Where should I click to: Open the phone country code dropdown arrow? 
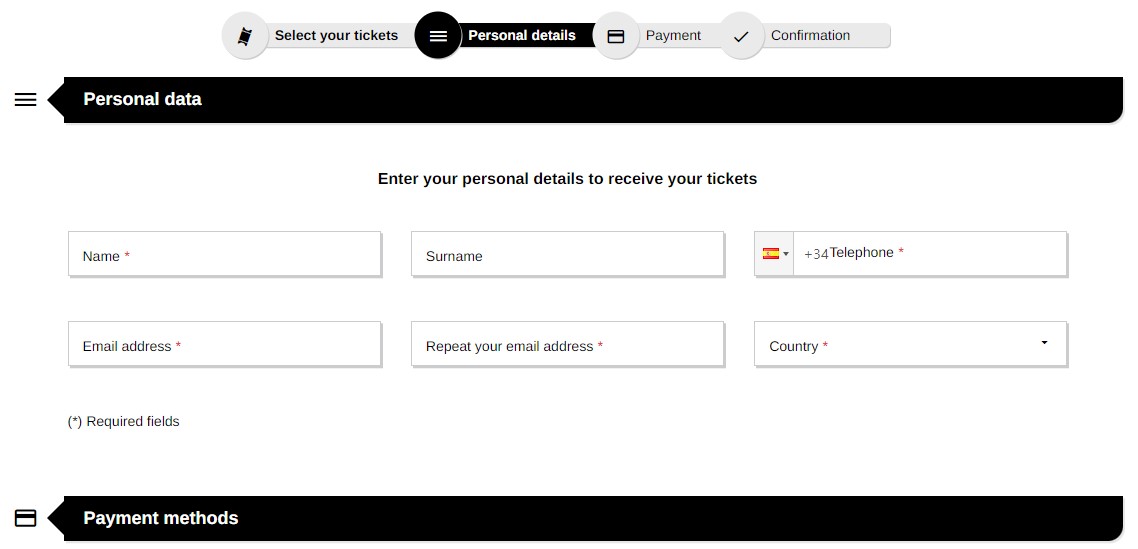pos(786,254)
